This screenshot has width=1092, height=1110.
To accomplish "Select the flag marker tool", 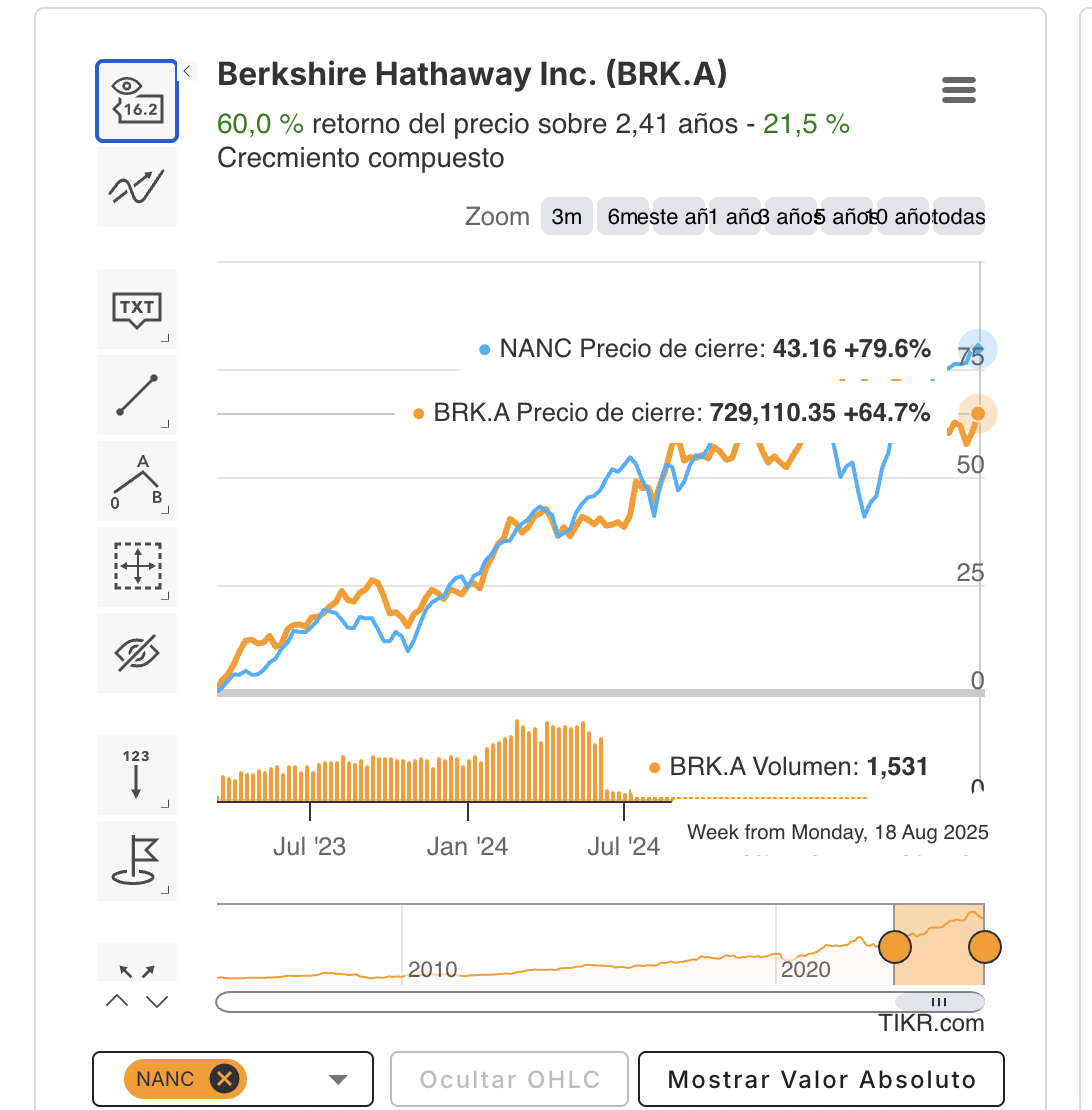I will (137, 860).
